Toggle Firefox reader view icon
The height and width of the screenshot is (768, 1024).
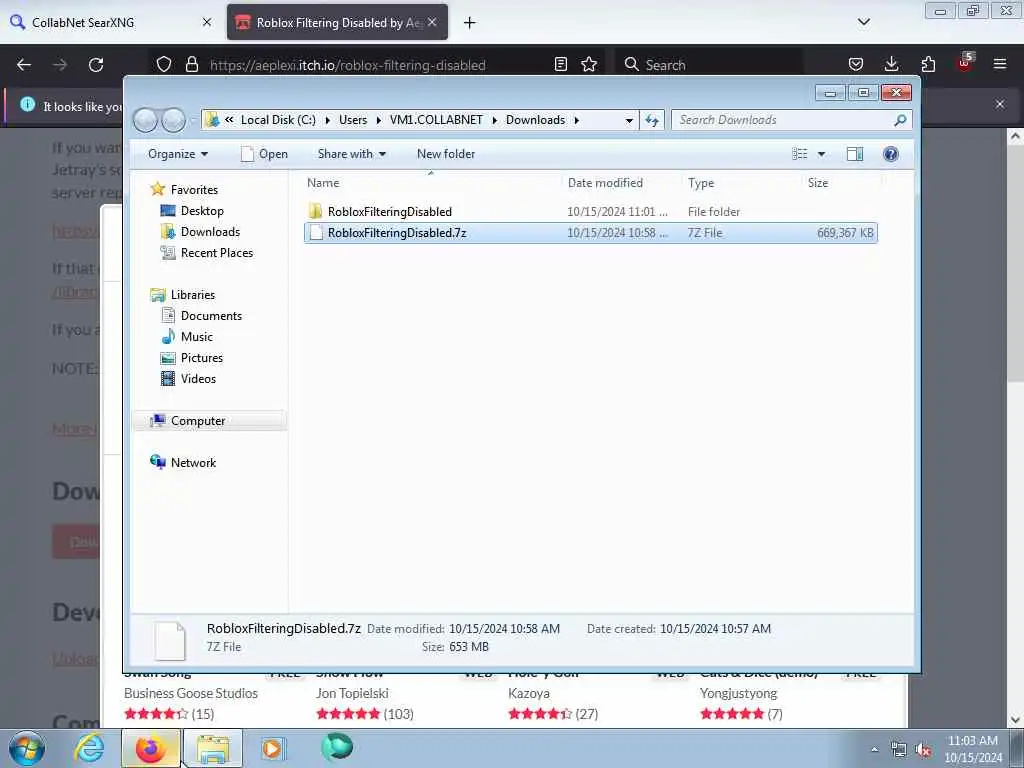point(560,65)
